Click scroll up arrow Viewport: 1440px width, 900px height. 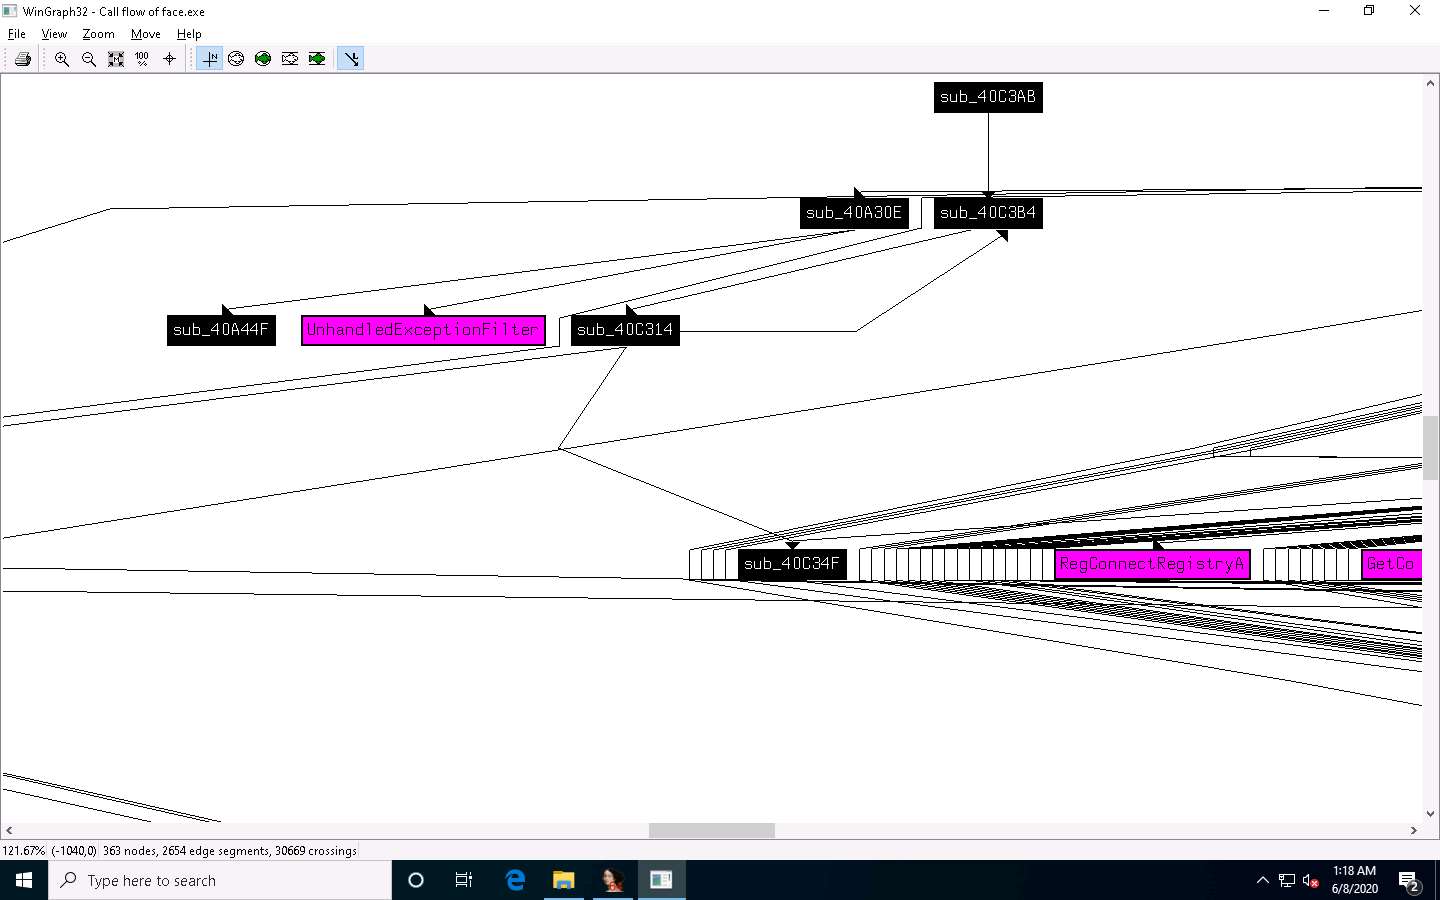[1430, 83]
